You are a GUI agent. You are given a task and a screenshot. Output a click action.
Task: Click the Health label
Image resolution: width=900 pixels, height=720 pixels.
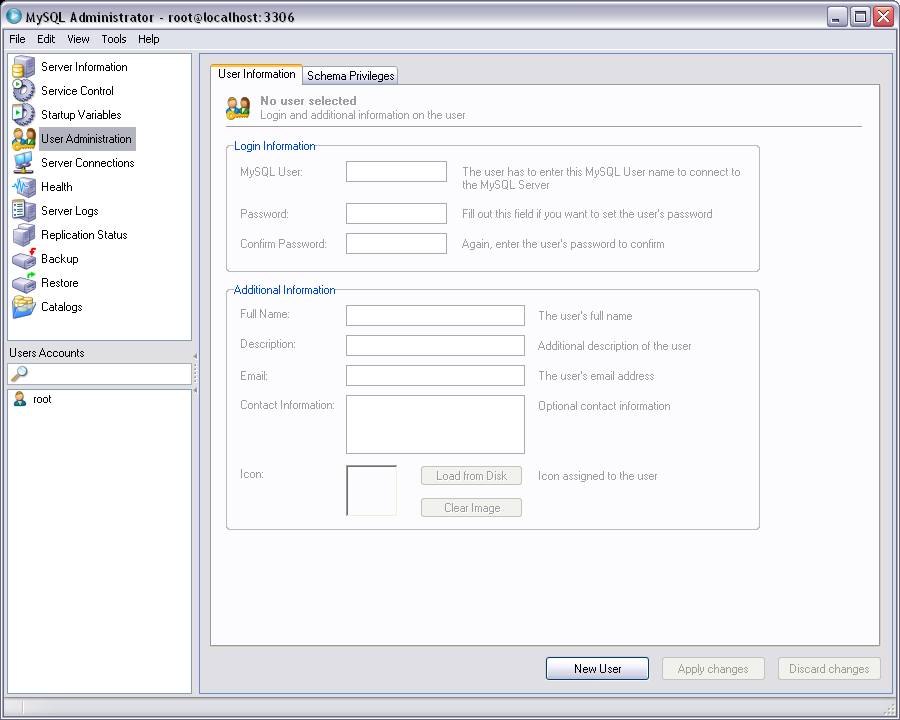(57, 187)
